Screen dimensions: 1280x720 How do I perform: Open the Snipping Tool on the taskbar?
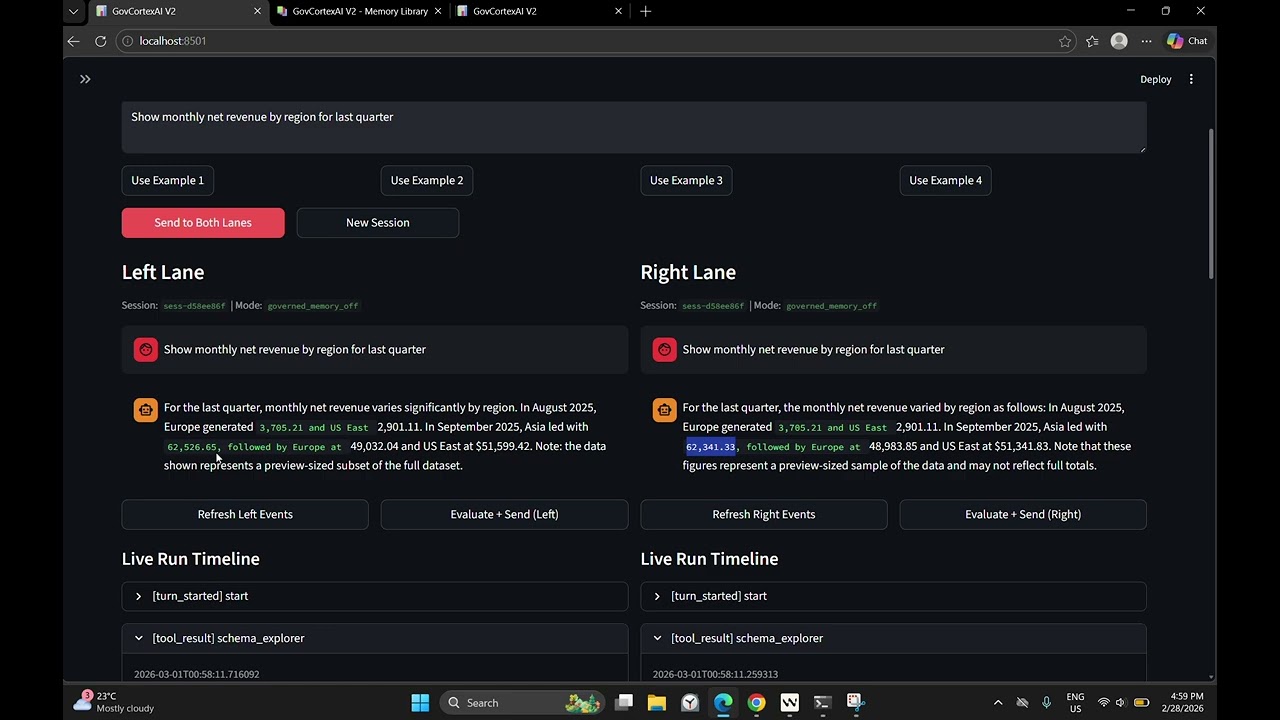[x=855, y=702]
